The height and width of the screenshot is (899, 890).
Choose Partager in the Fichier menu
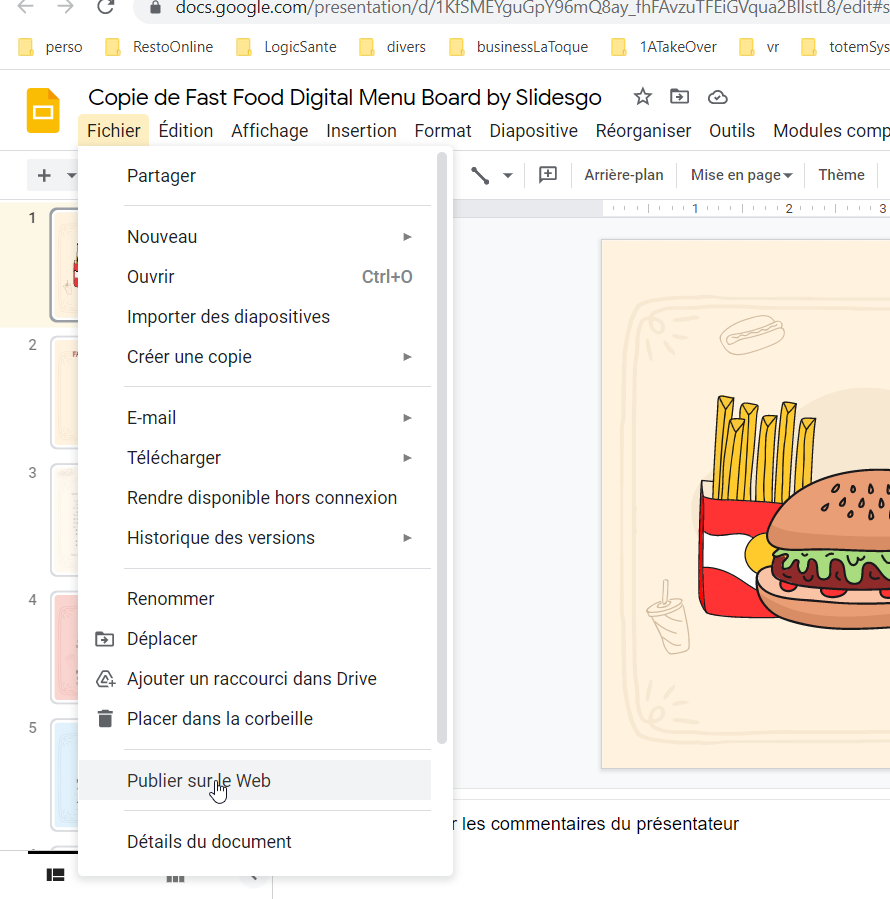(x=255, y=176)
